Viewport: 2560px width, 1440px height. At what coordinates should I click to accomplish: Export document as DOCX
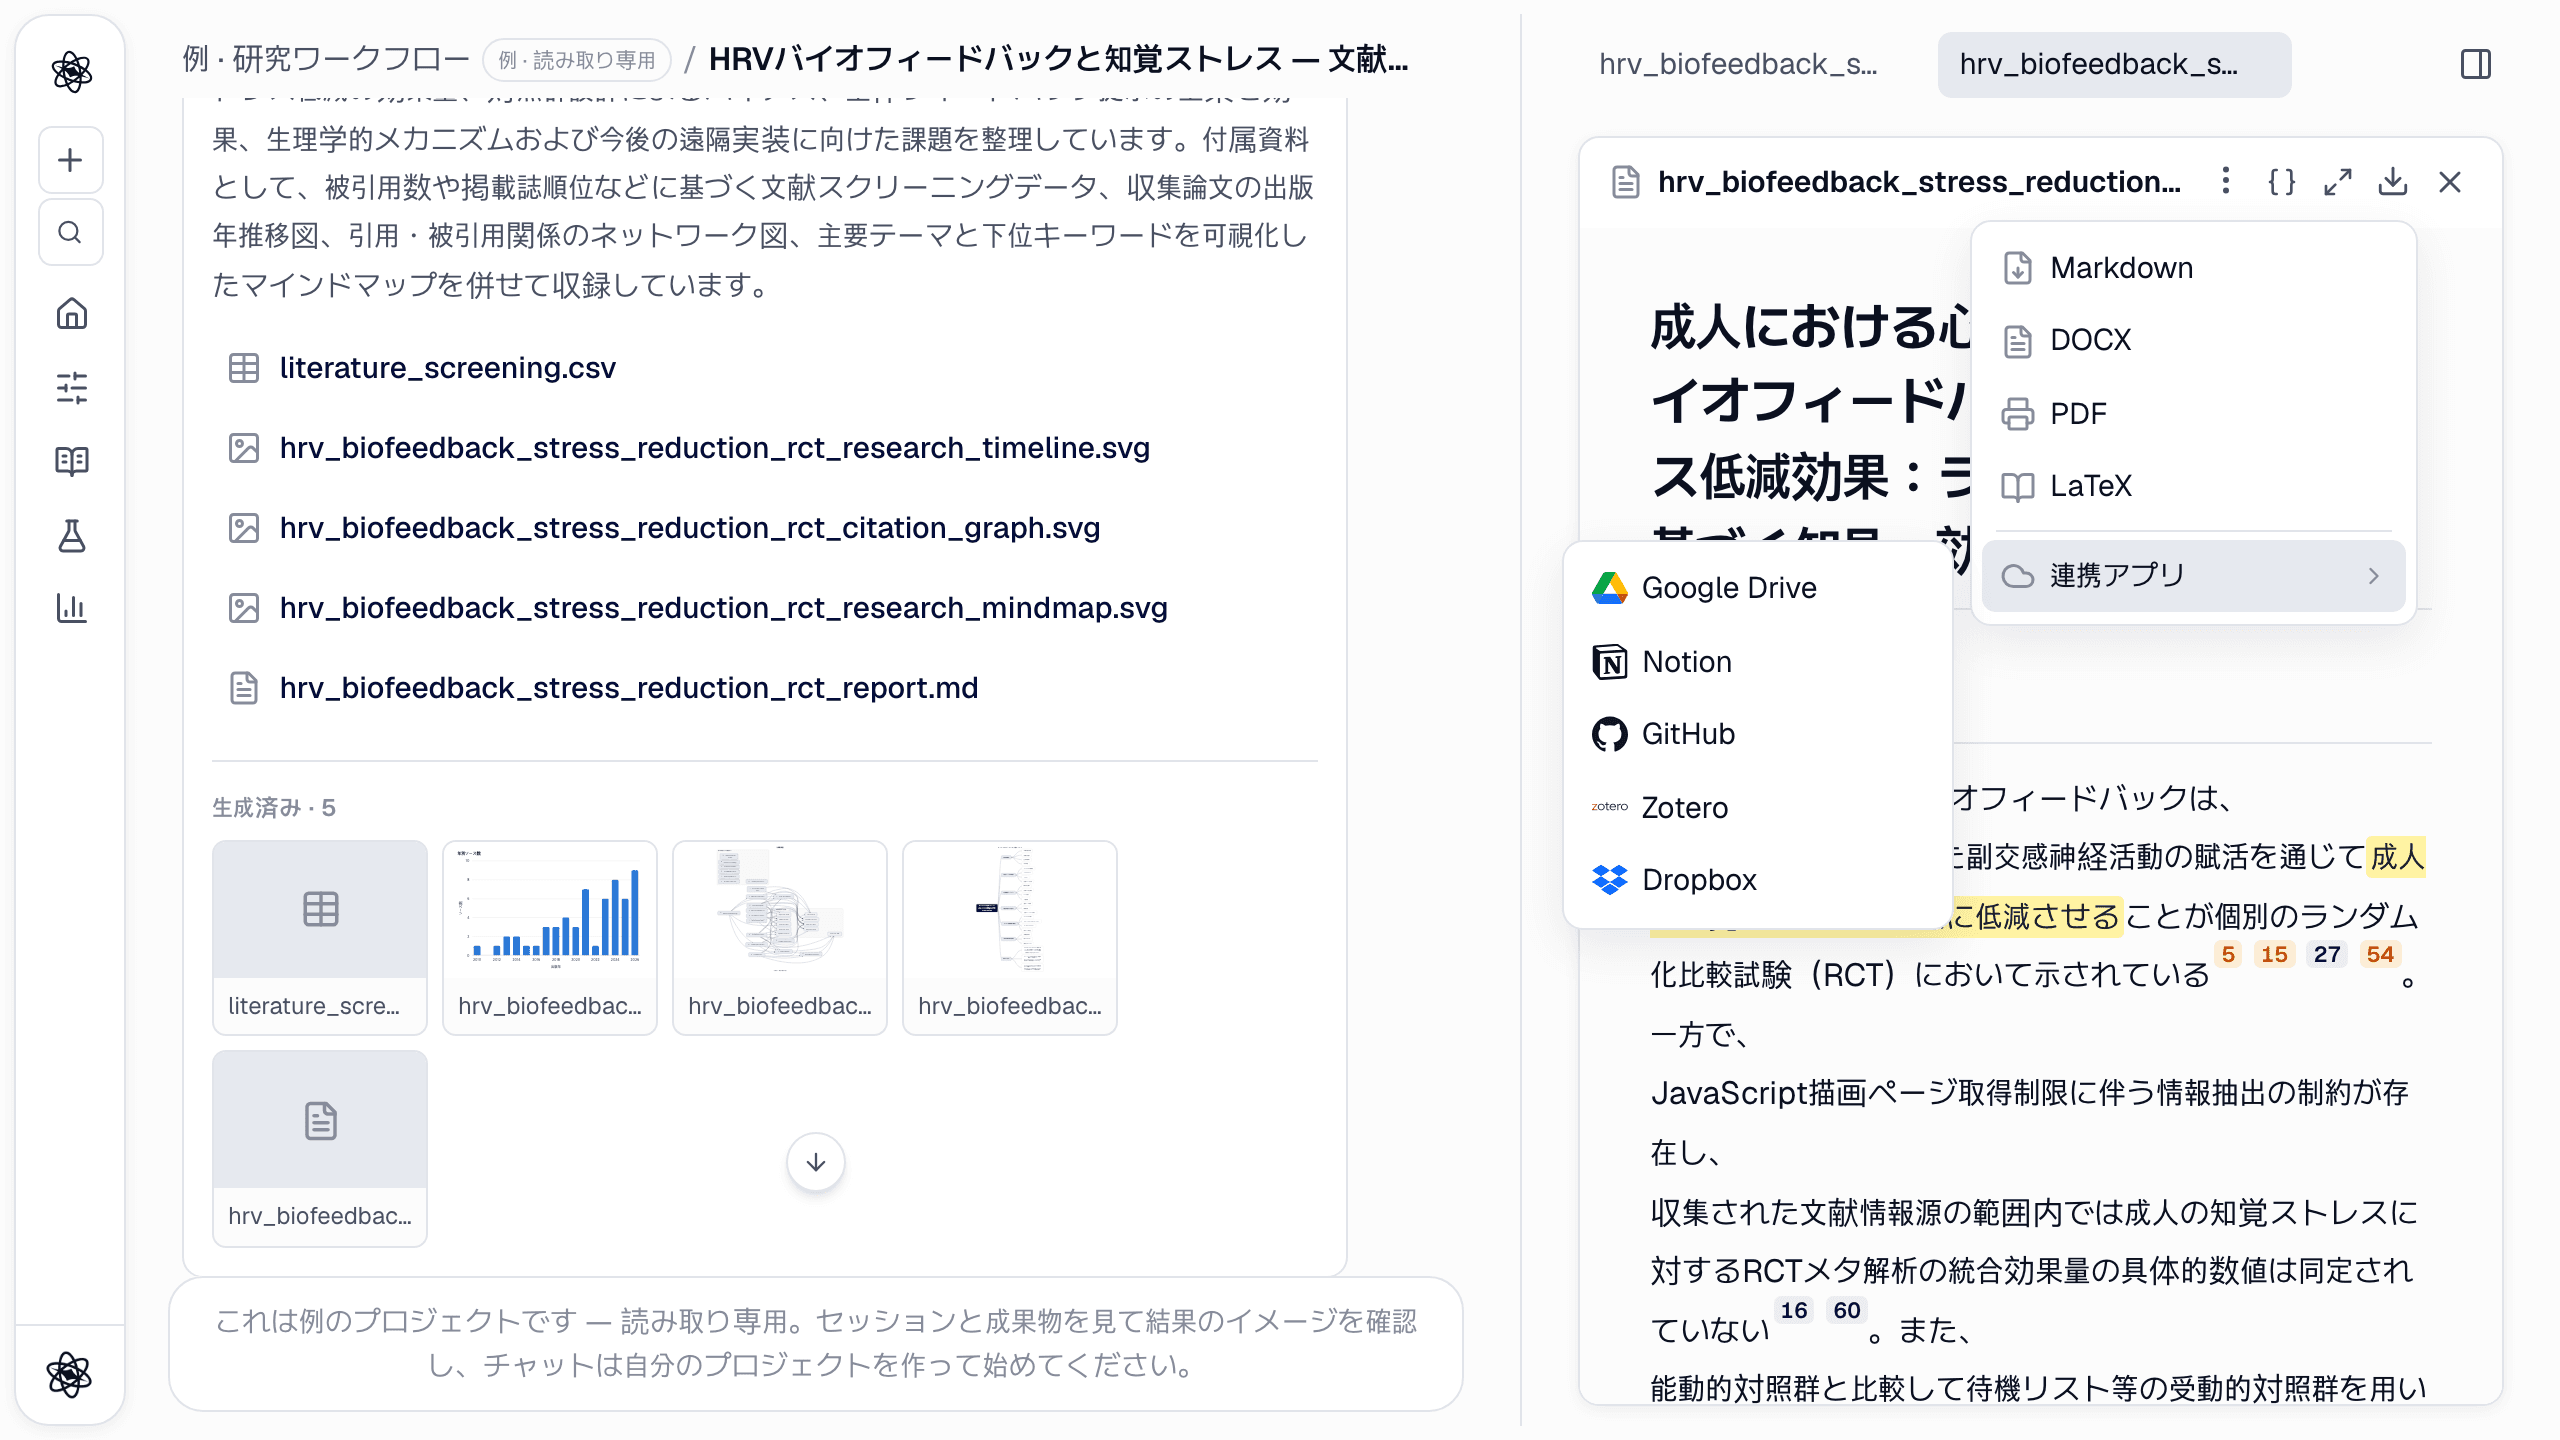click(2193, 340)
